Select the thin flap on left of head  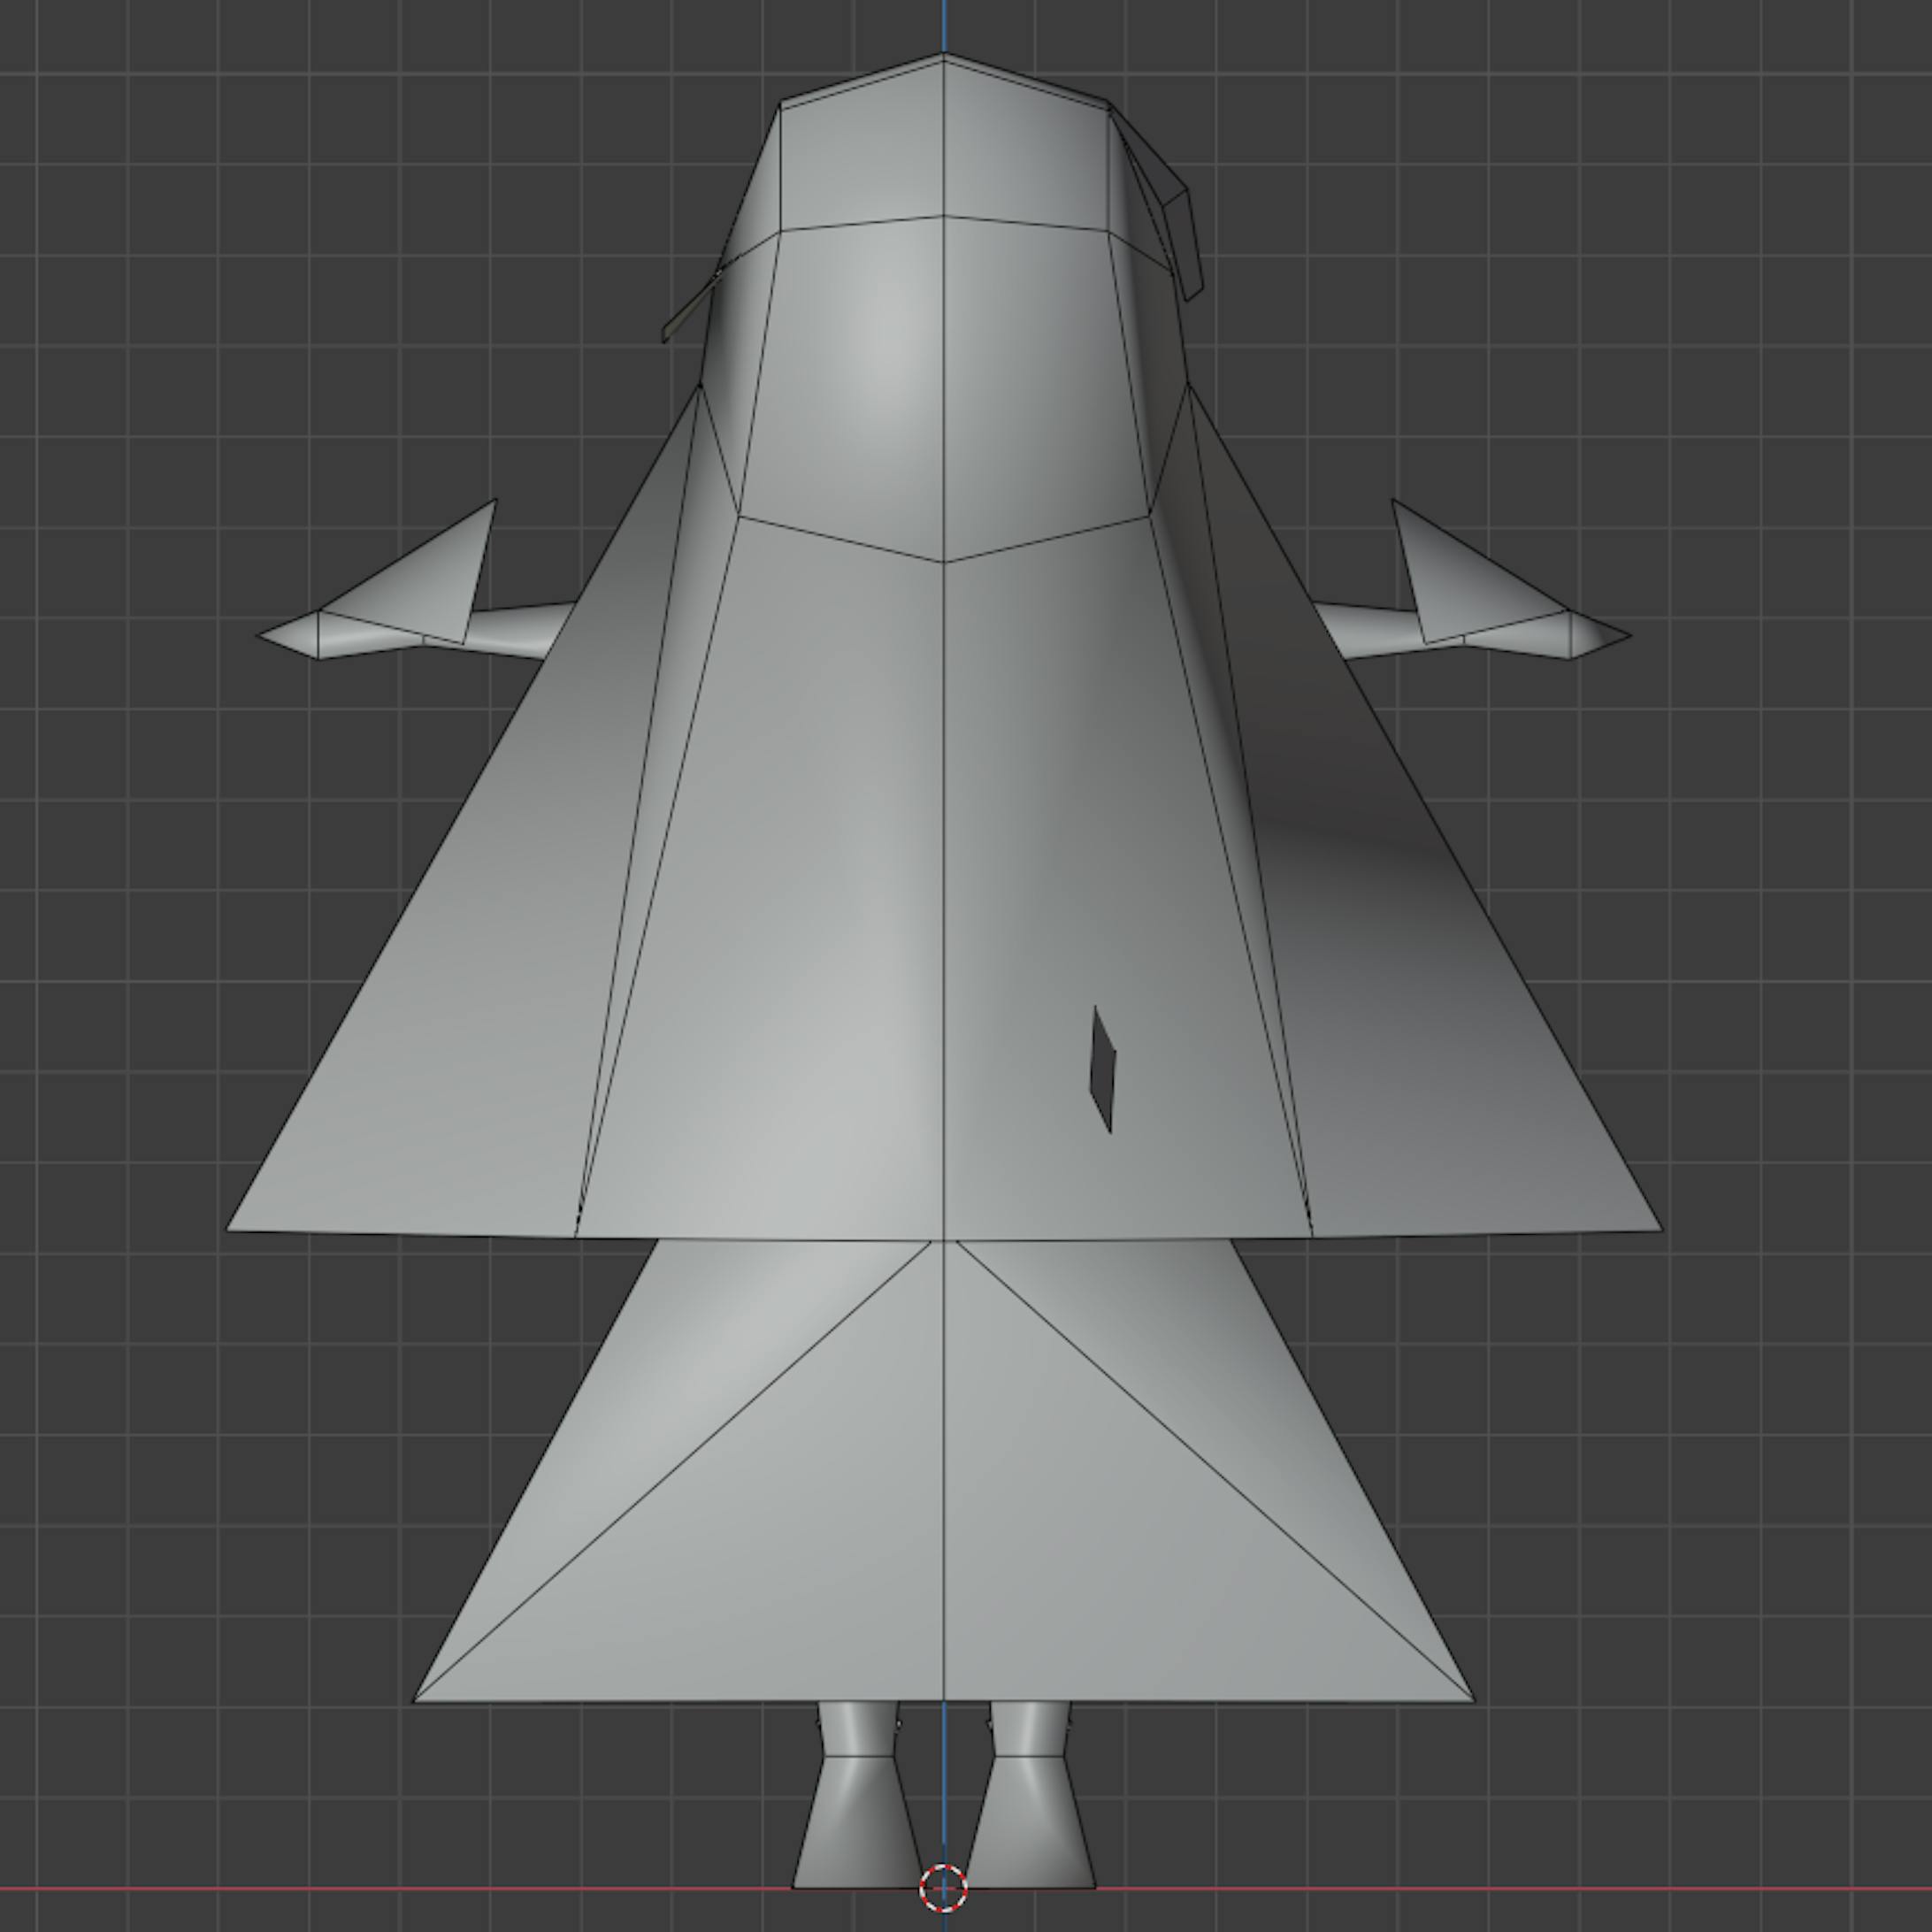tap(688, 310)
